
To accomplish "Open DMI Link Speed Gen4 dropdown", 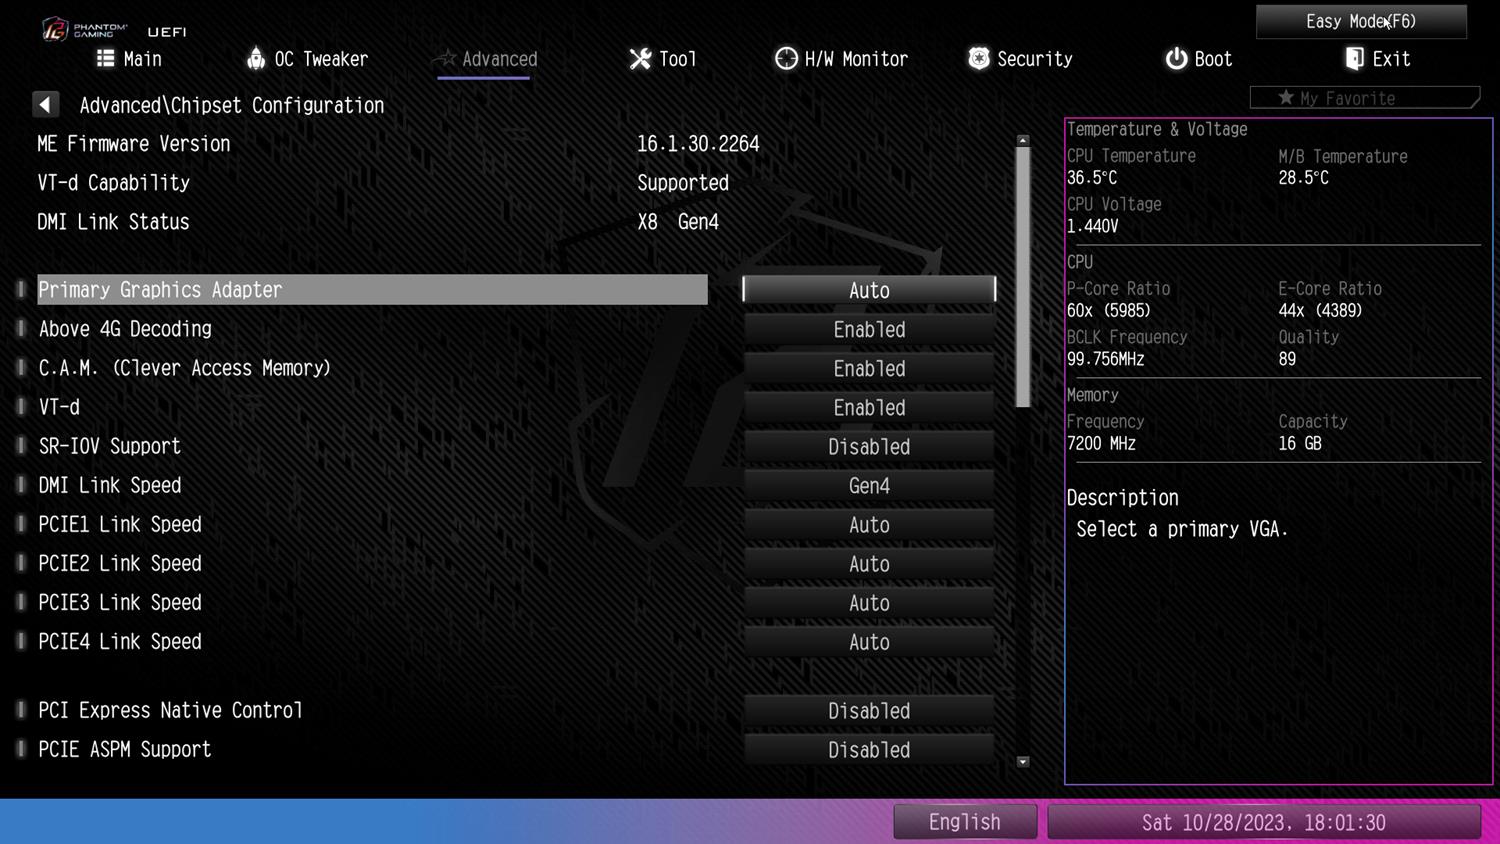I will pos(869,486).
